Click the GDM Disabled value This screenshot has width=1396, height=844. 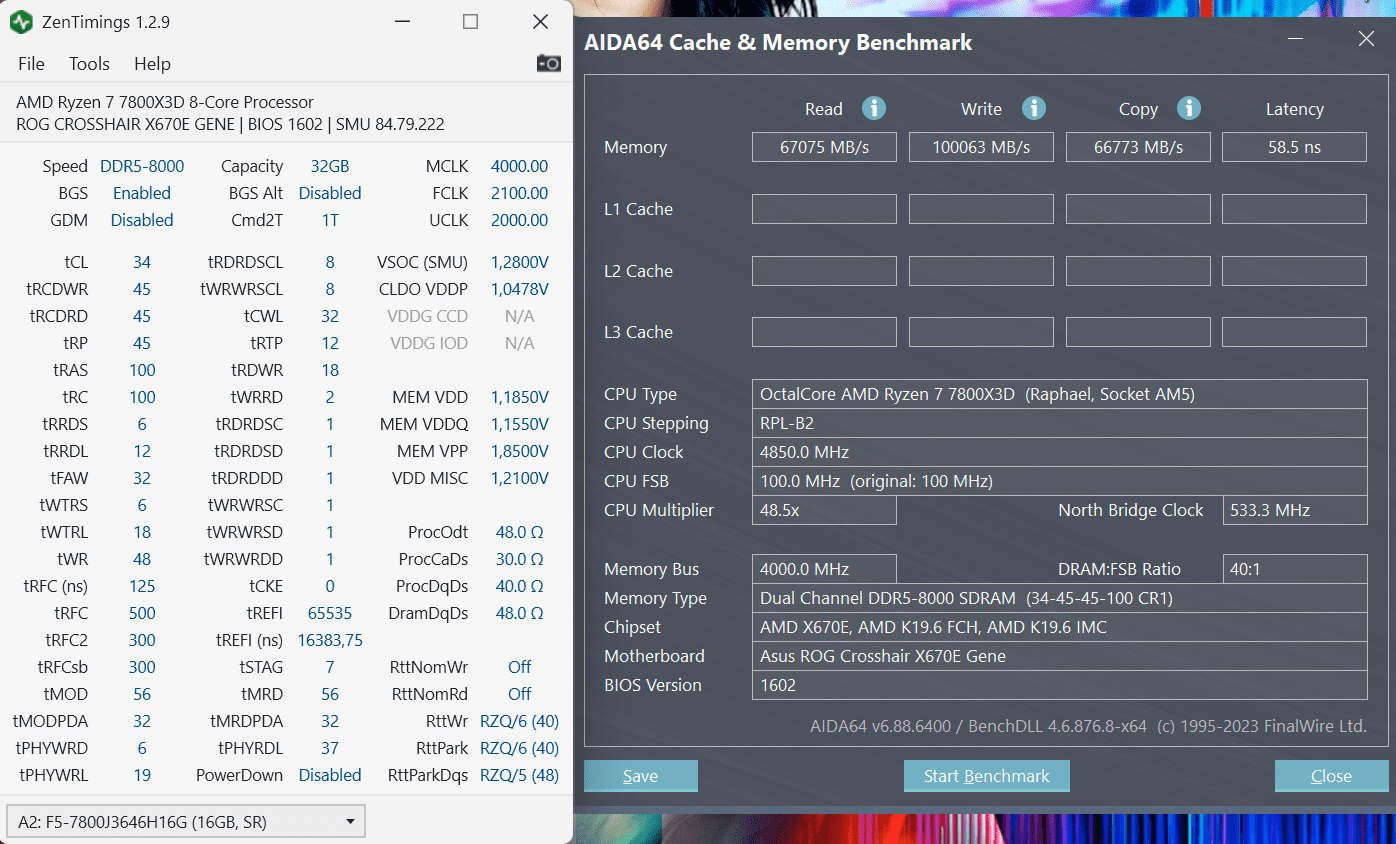tap(142, 220)
